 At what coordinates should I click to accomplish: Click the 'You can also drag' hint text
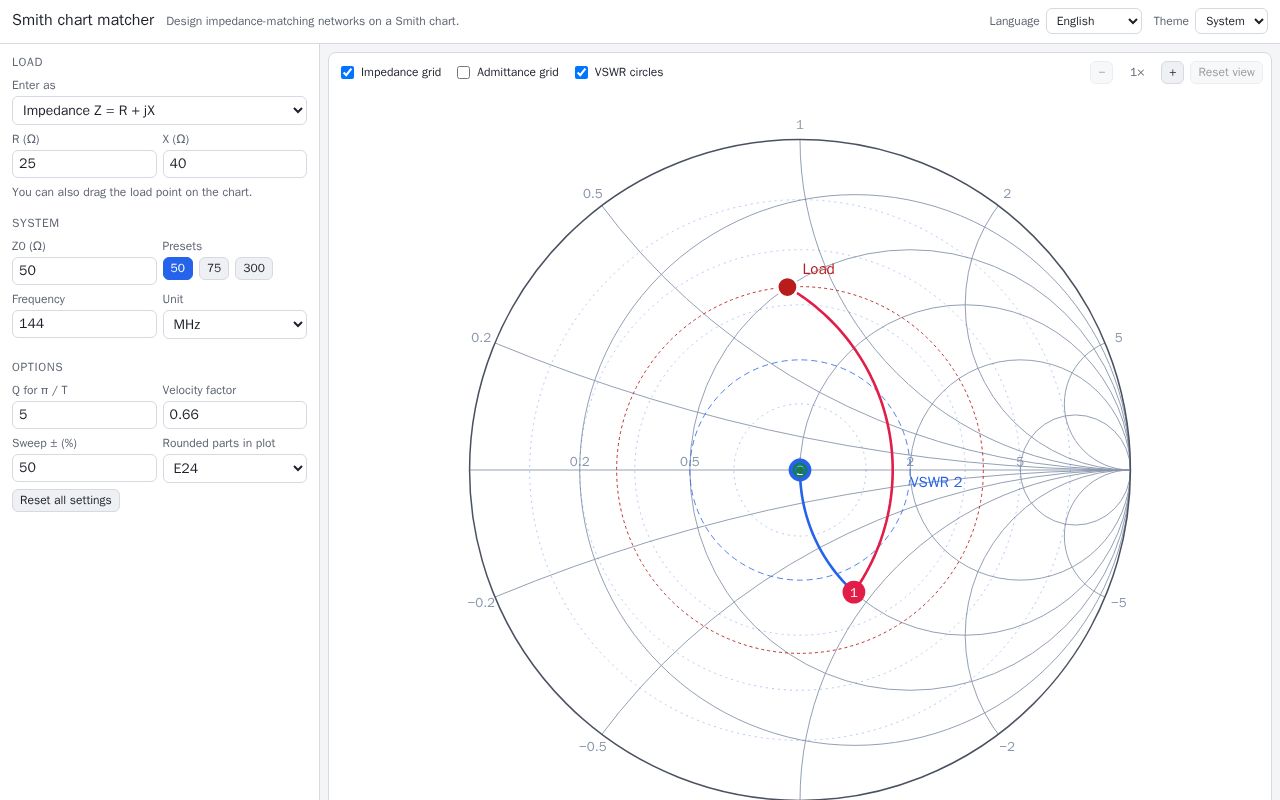[x=132, y=192]
